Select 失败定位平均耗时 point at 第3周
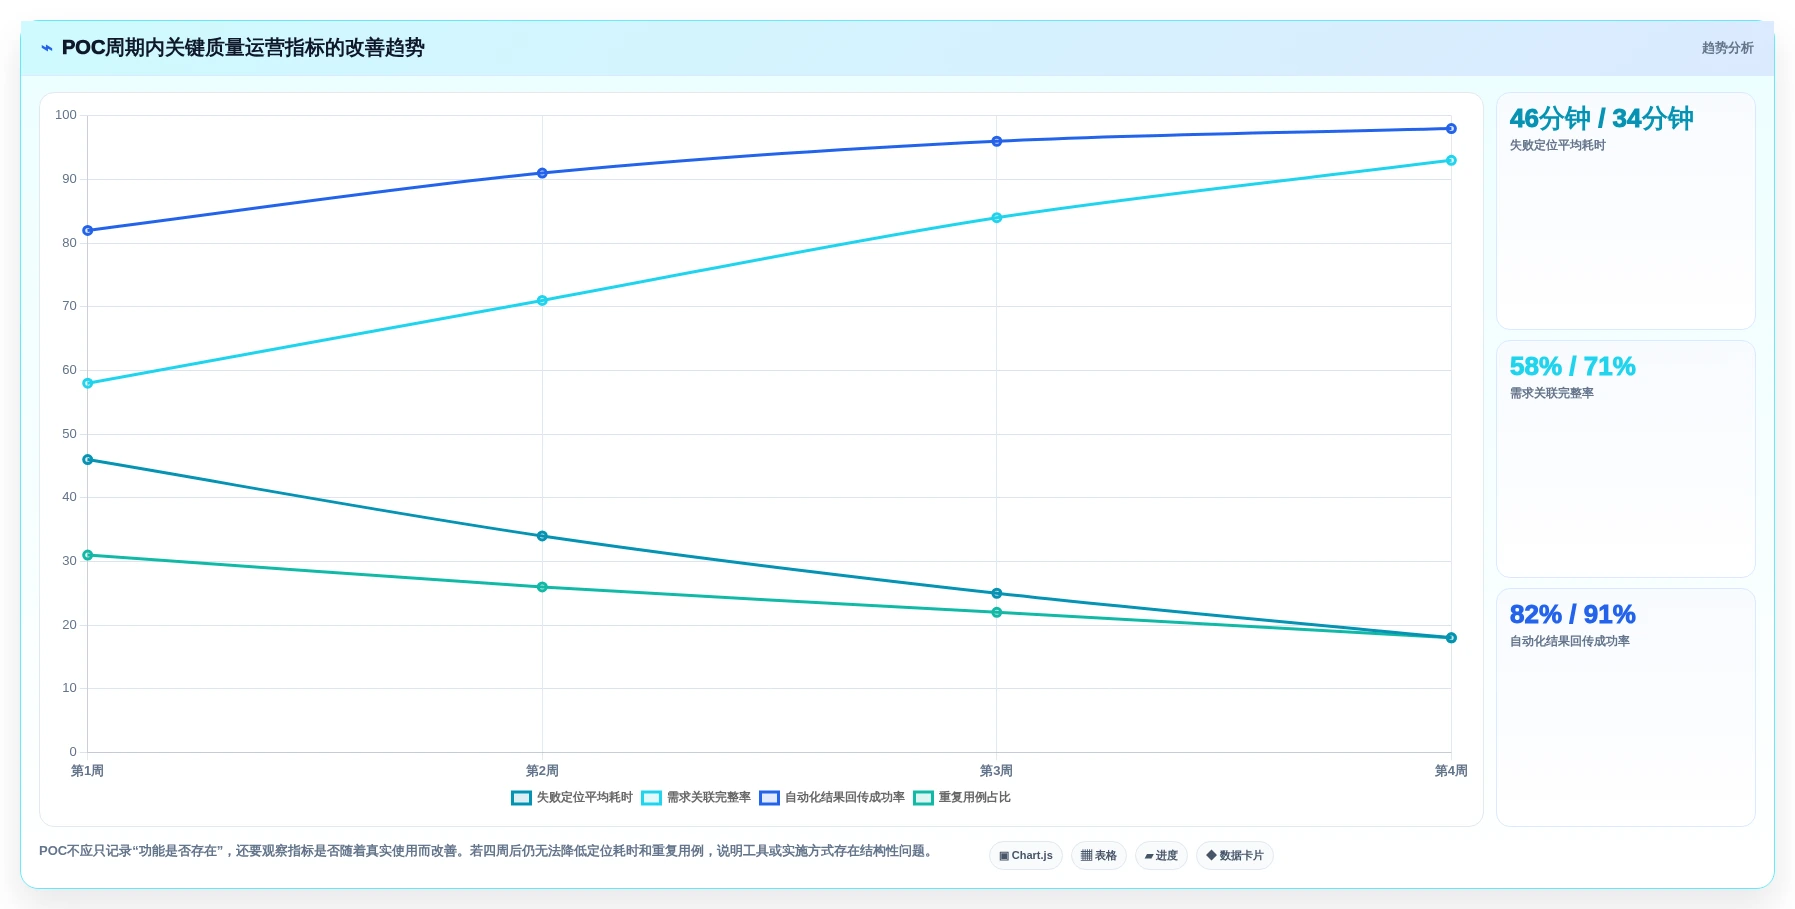This screenshot has height=909, width=1795. click(997, 594)
